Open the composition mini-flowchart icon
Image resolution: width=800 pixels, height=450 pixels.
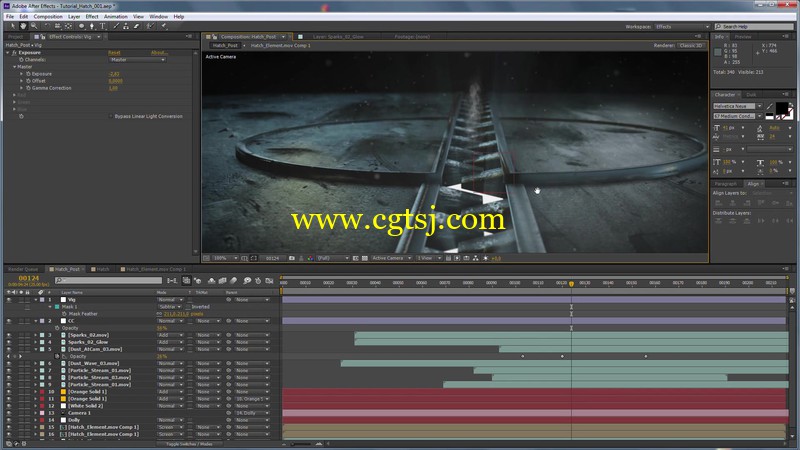[172, 281]
